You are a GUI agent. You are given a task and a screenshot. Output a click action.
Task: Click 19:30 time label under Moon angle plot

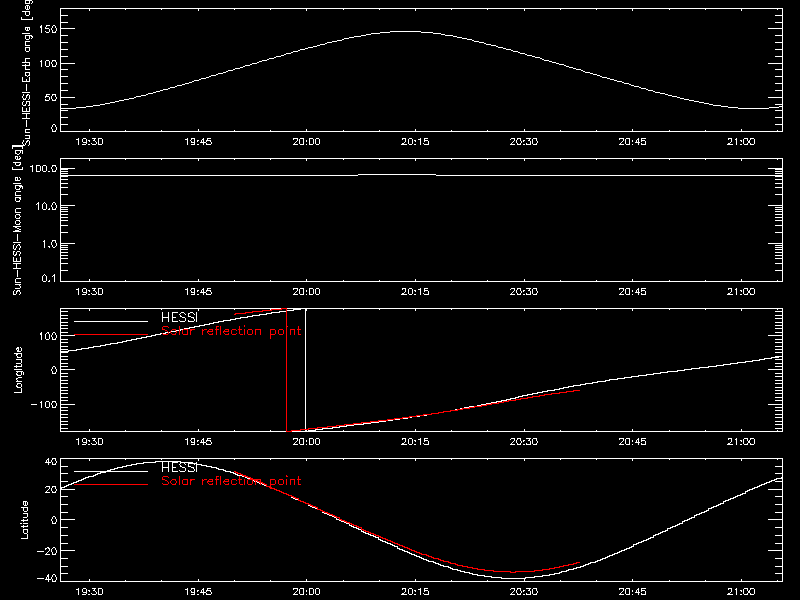[89, 292]
